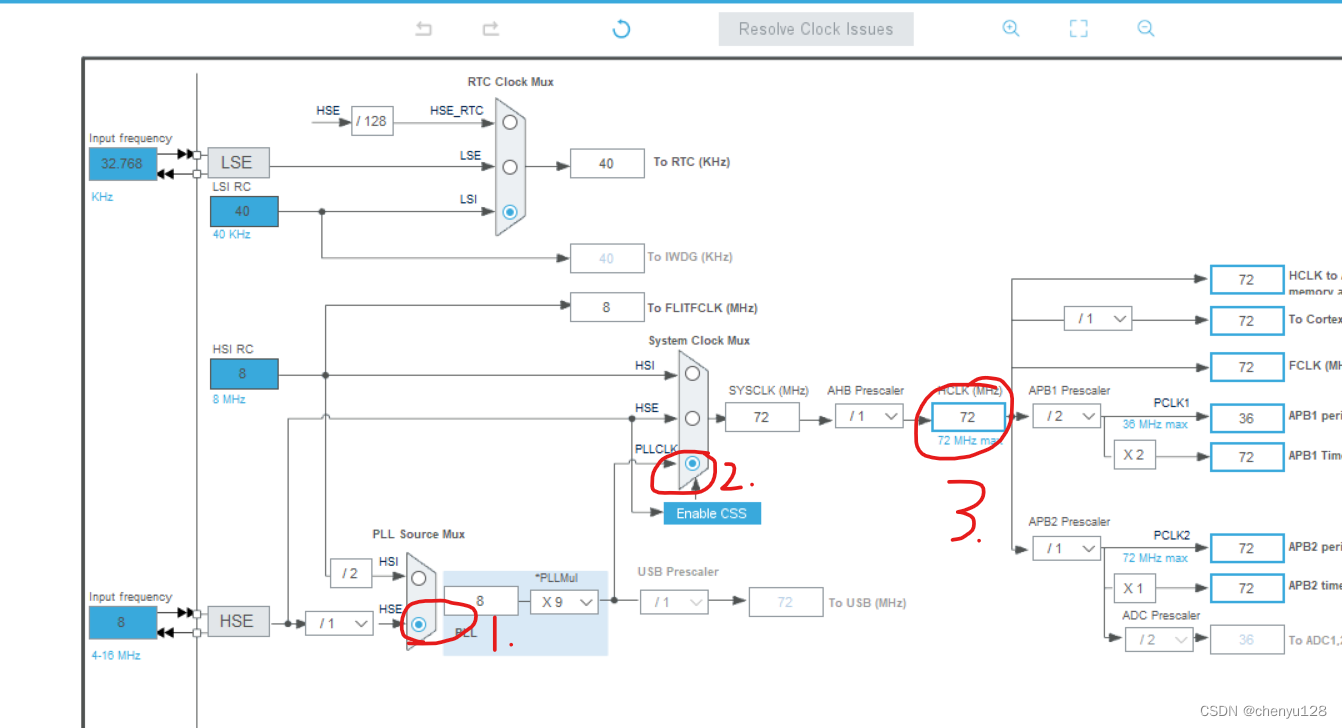This screenshot has height=728, width=1342.
Task: Click APB1 Timer clocks 72 box
Action: tap(1247, 457)
